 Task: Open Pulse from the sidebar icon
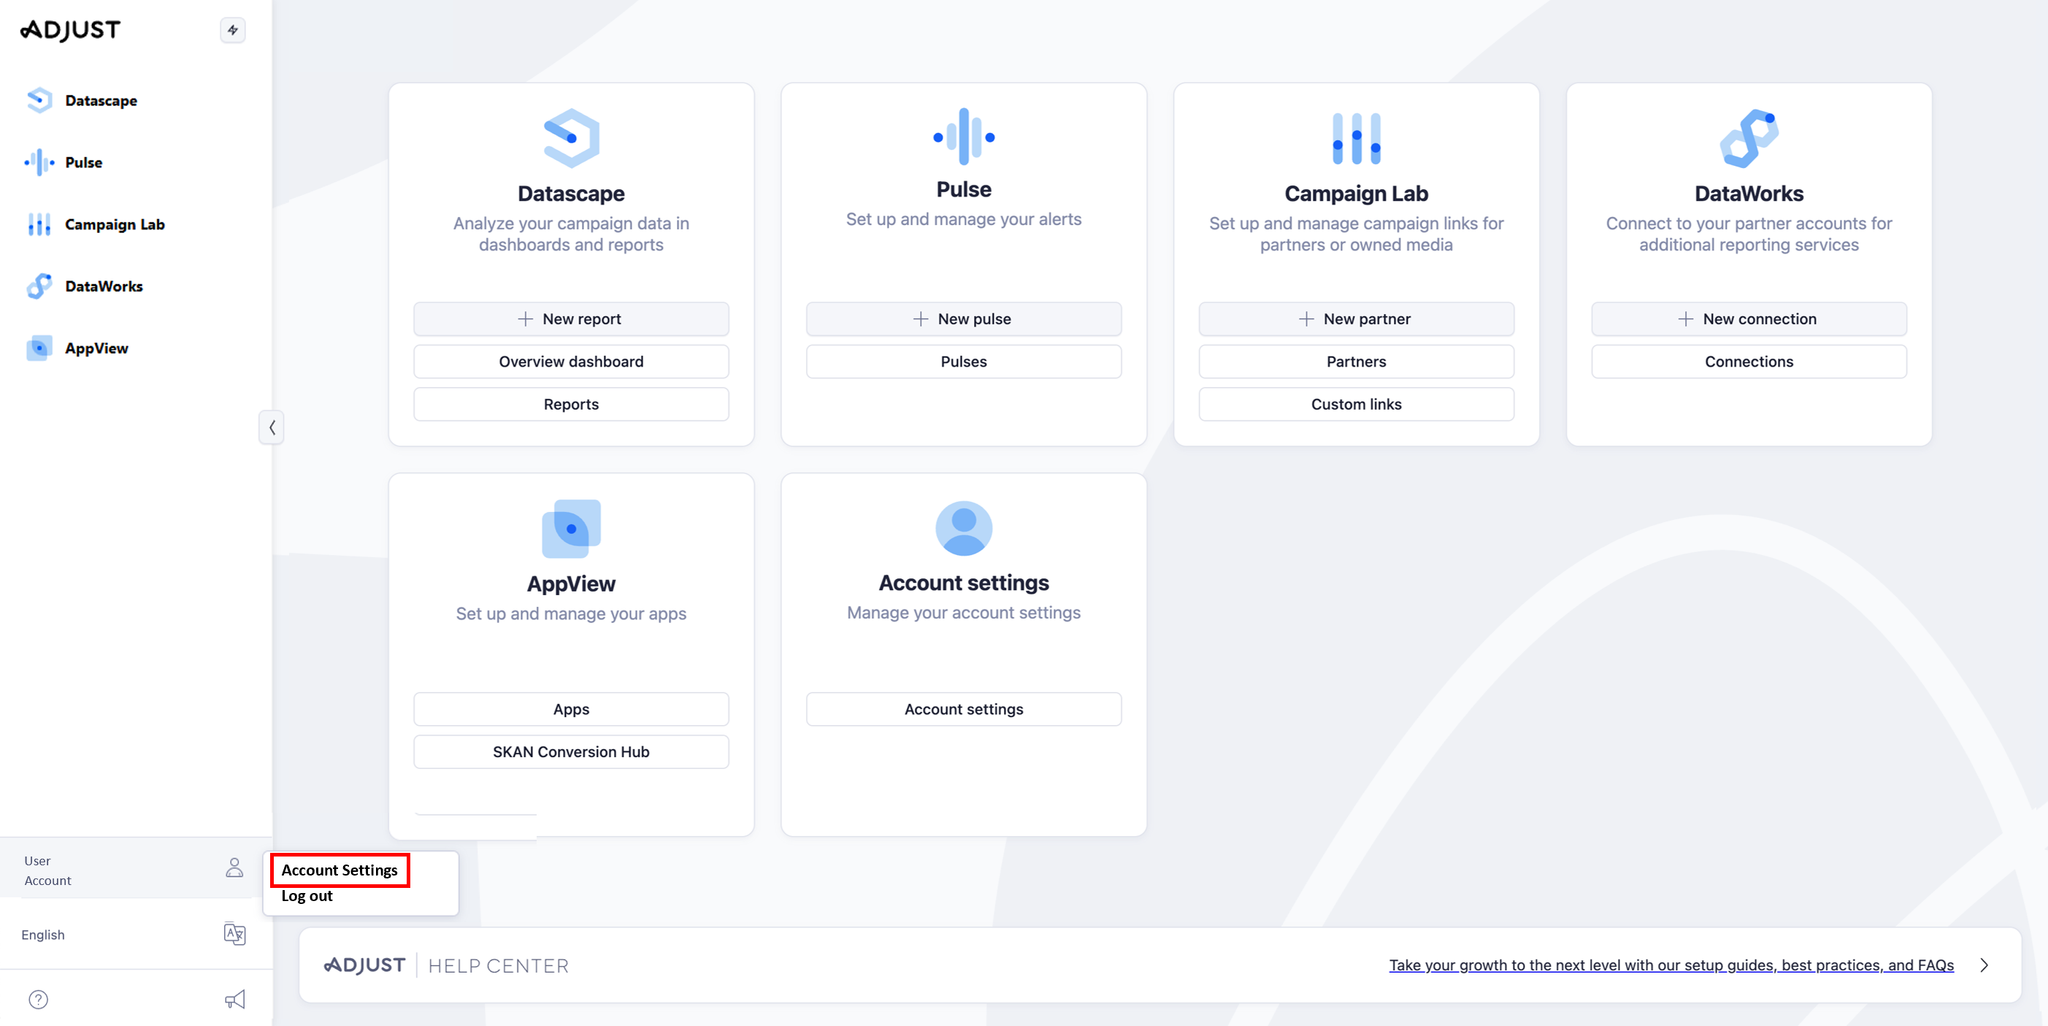39,162
